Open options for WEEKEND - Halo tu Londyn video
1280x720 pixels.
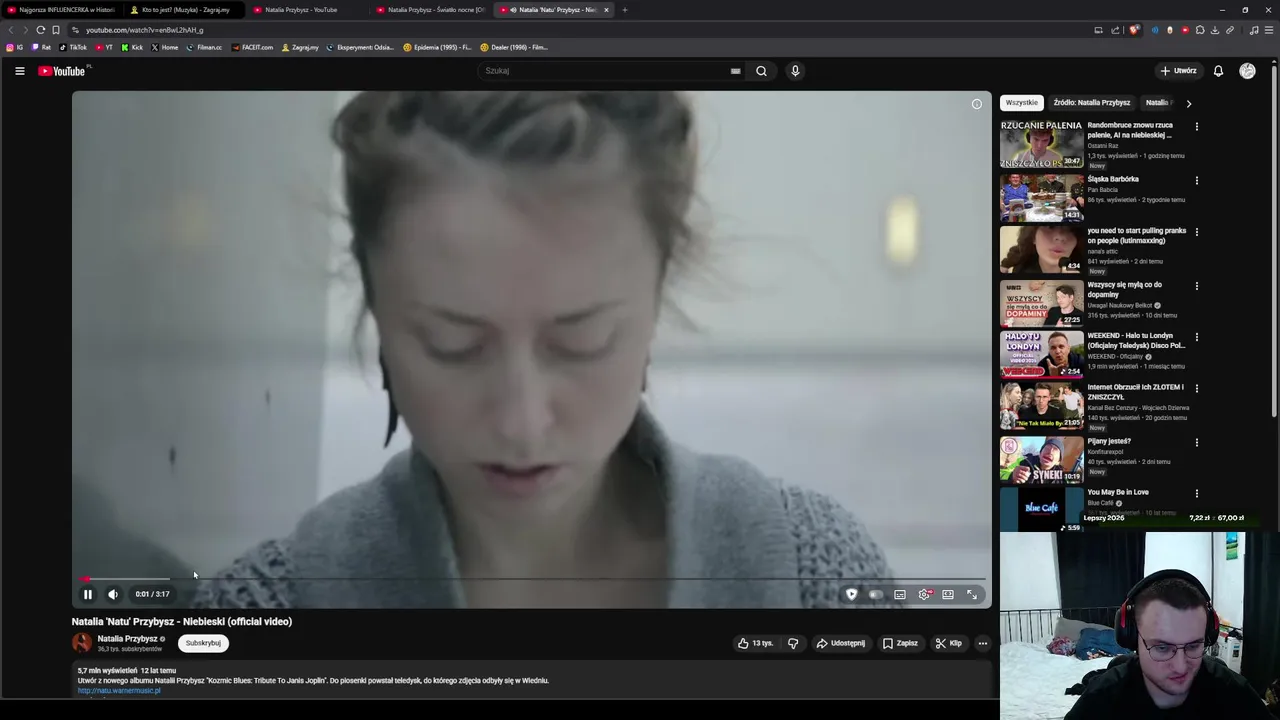click(1196, 337)
